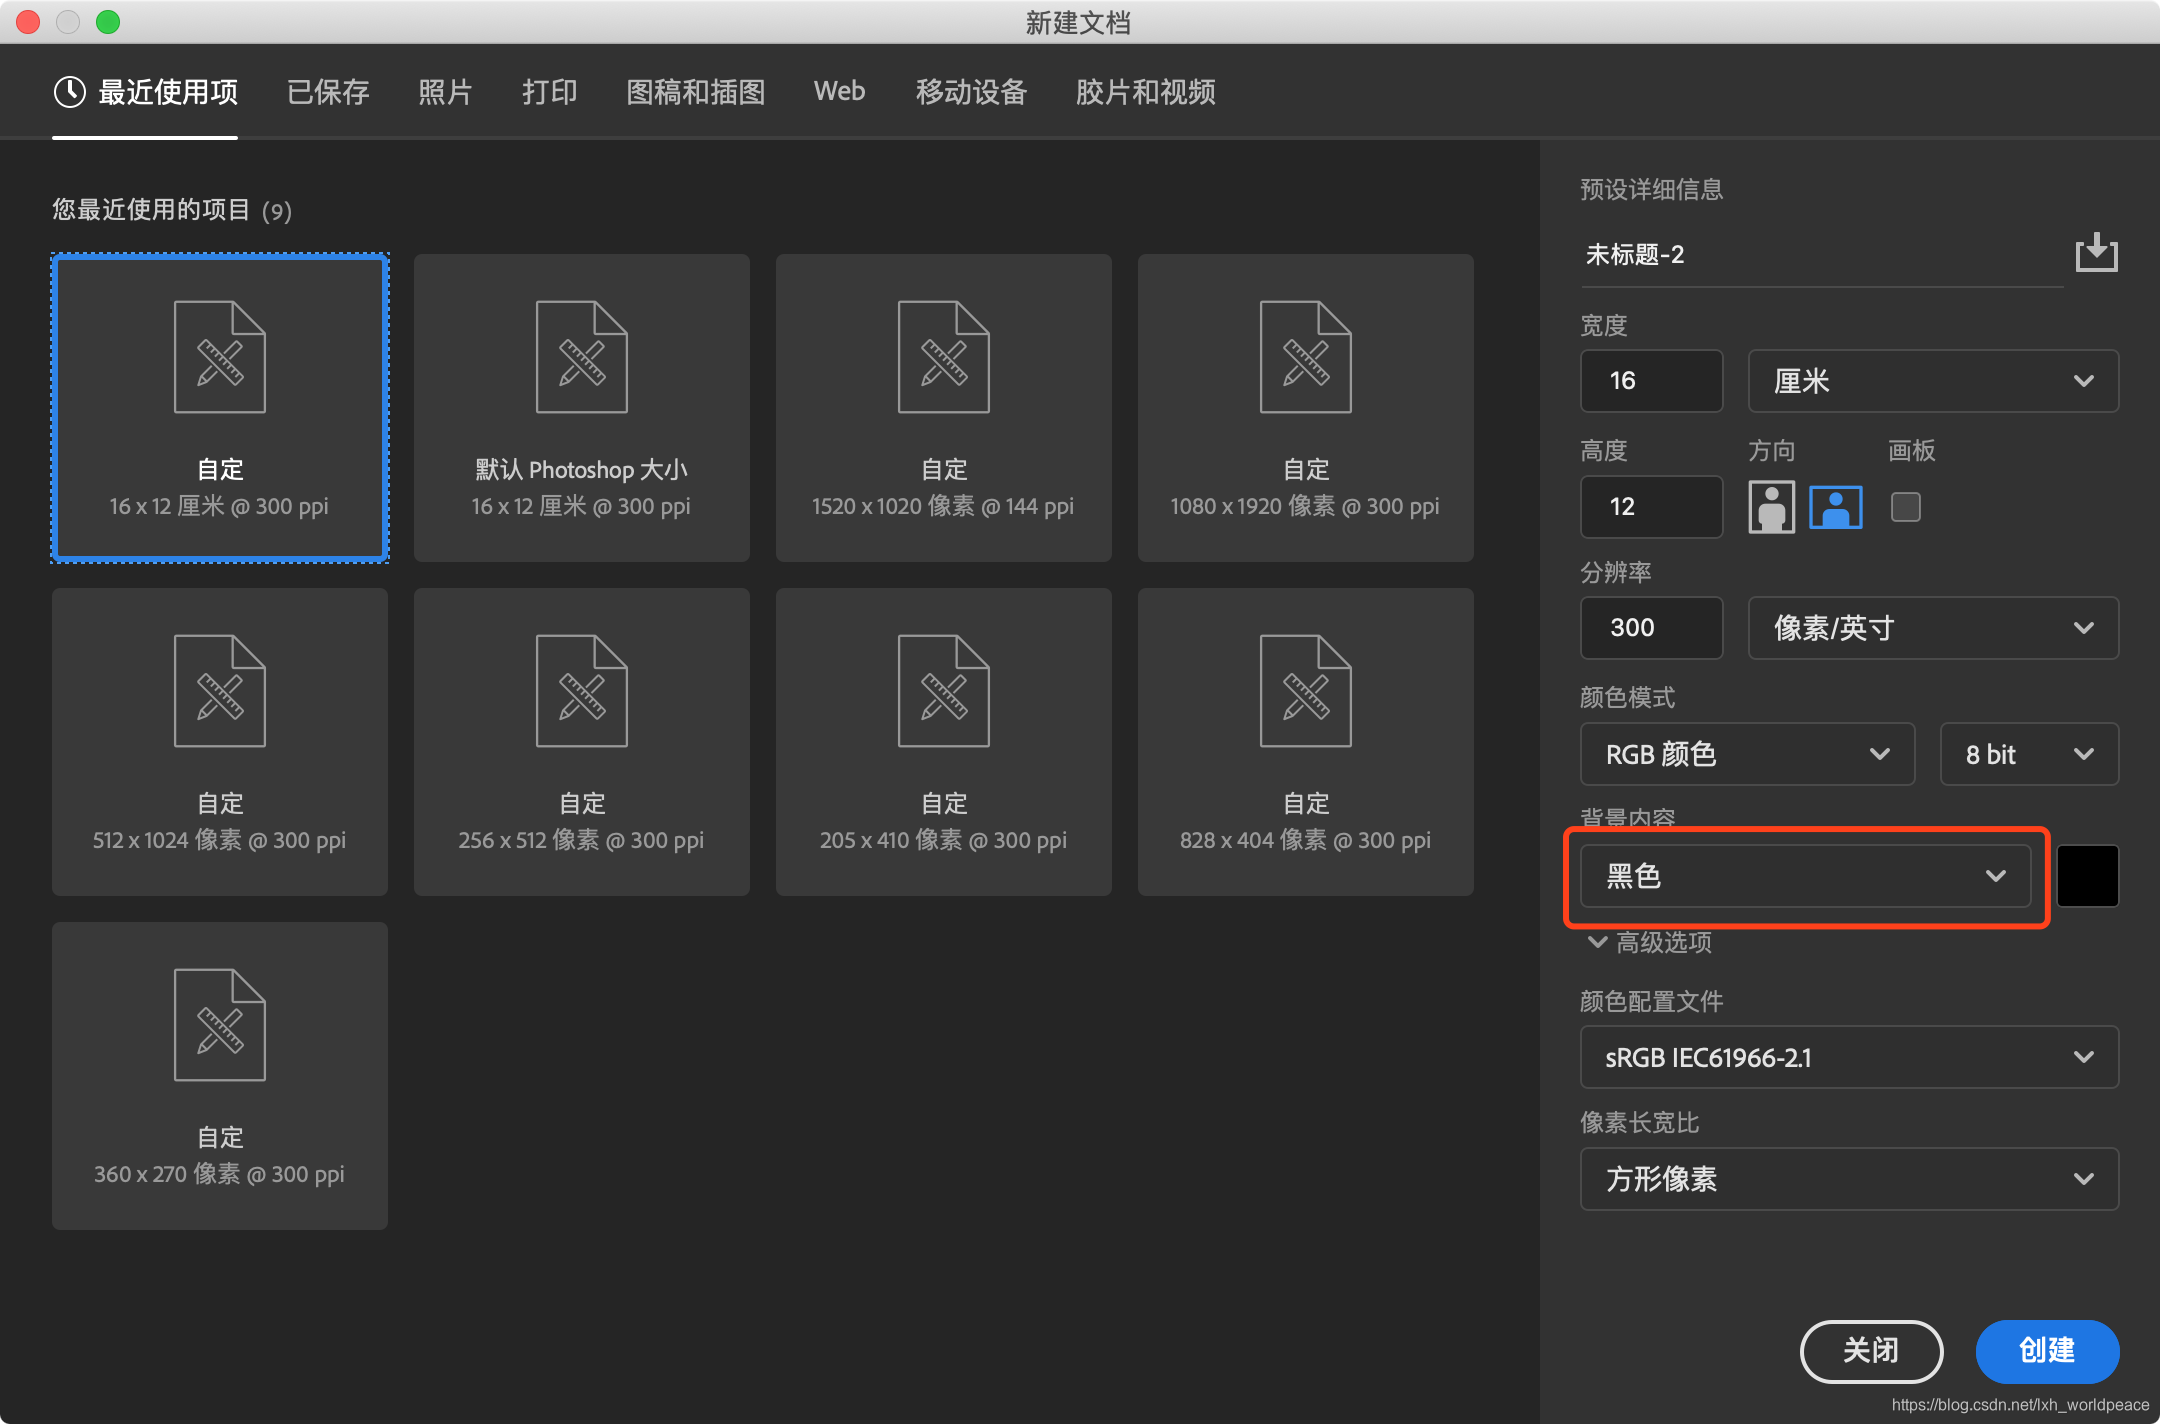The height and width of the screenshot is (1424, 2160).
Task: Select preset text 512 x 1024 像素 @ 300 ppi
Action: [220, 840]
